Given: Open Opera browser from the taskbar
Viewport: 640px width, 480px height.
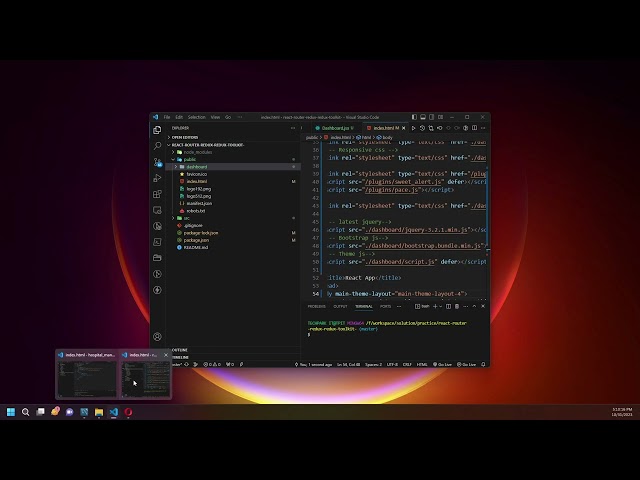Looking at the screenshot, I should point(128,412).
